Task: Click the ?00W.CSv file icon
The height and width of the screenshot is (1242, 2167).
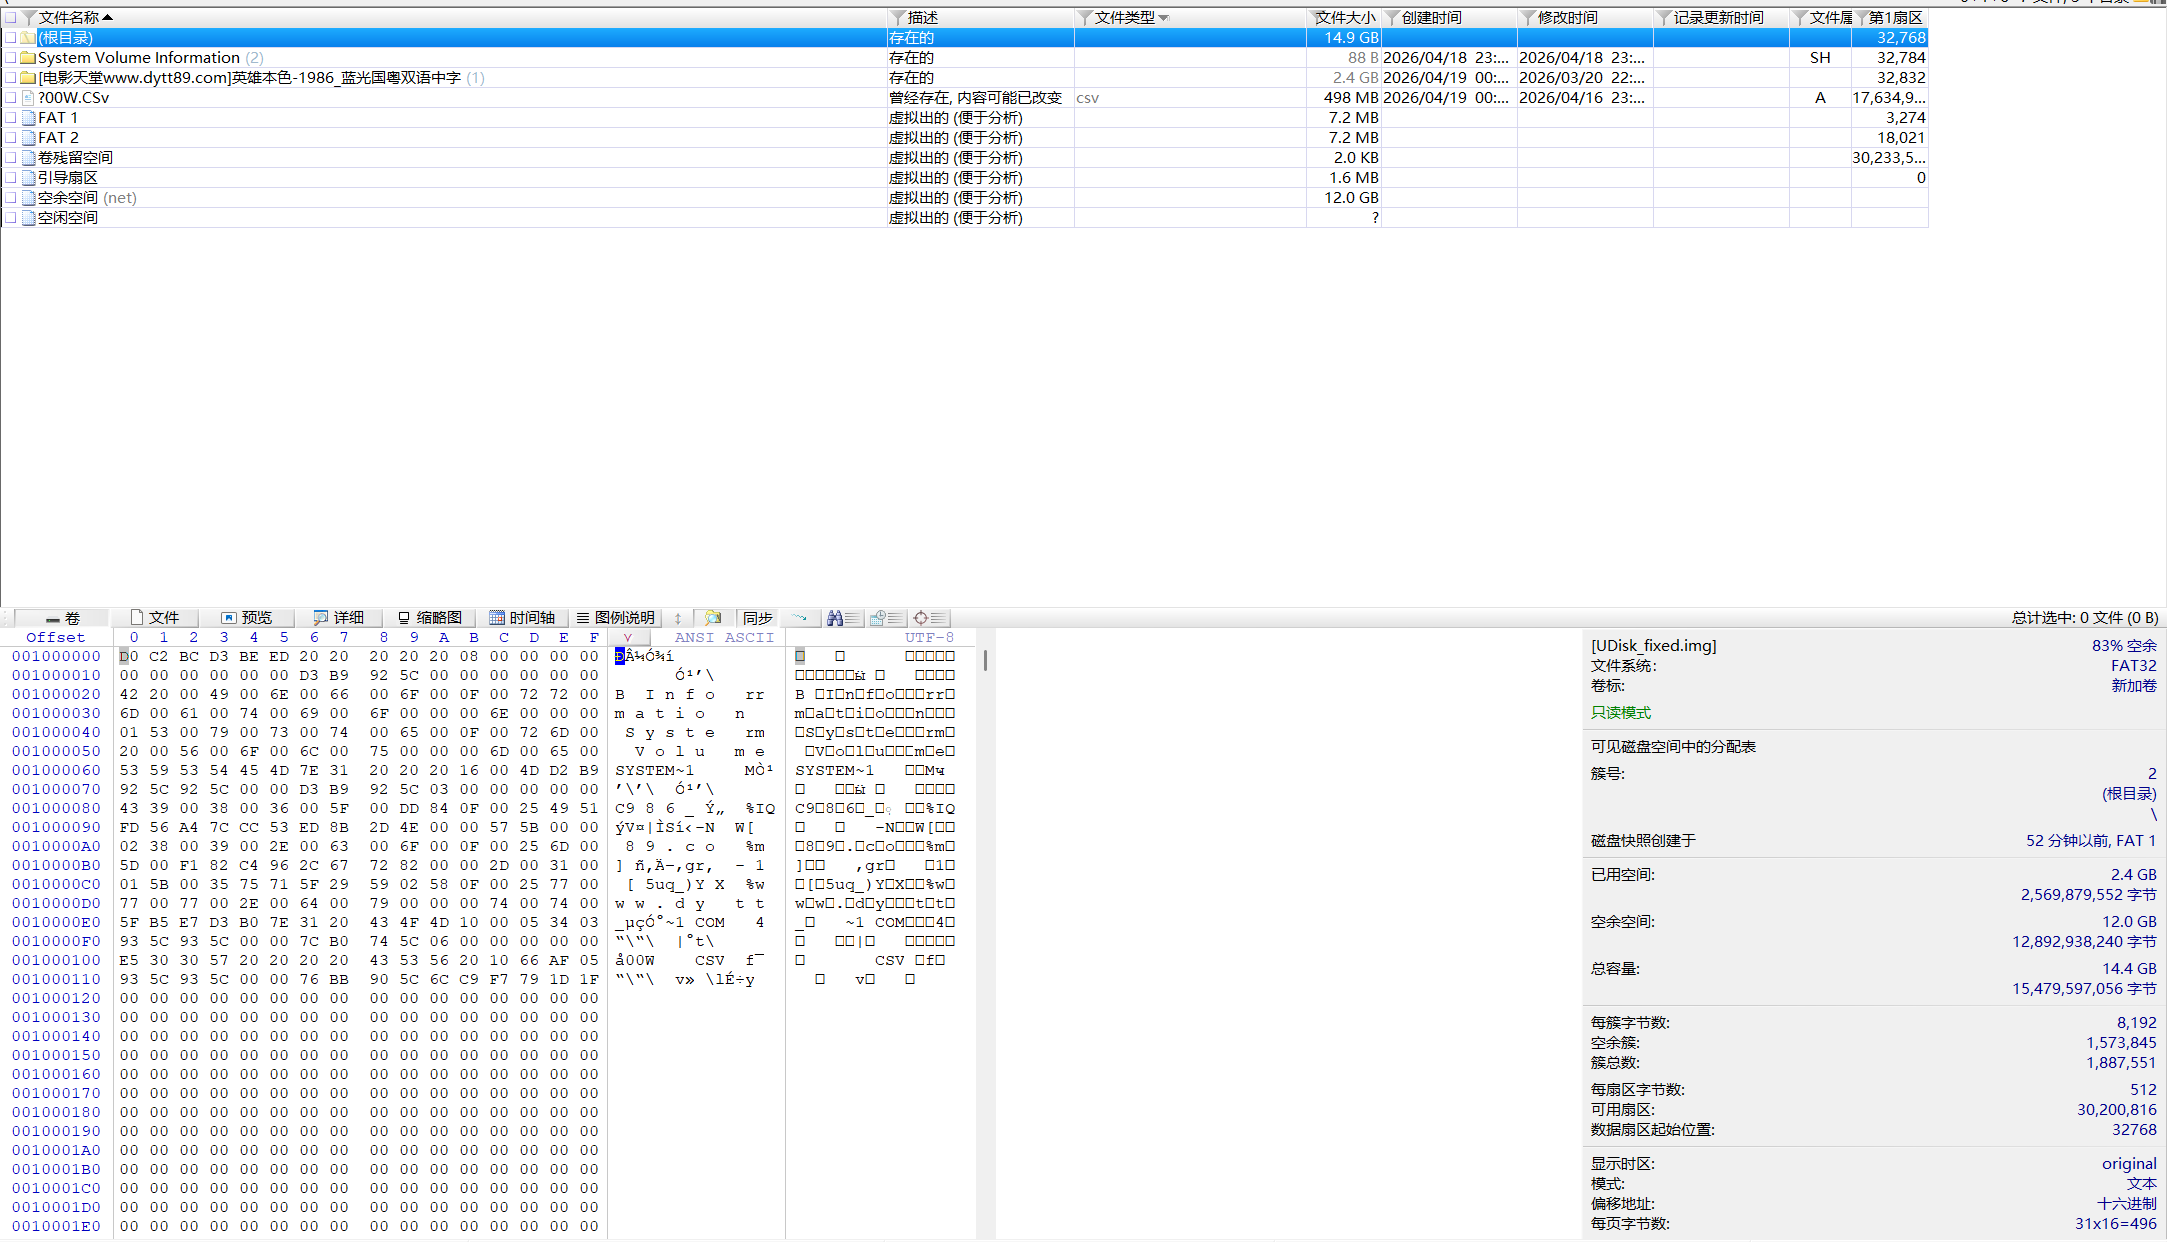Action: click(28, 98)
